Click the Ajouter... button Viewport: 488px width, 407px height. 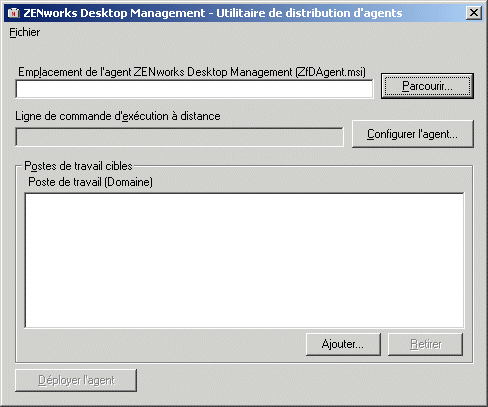click(343, 344)
